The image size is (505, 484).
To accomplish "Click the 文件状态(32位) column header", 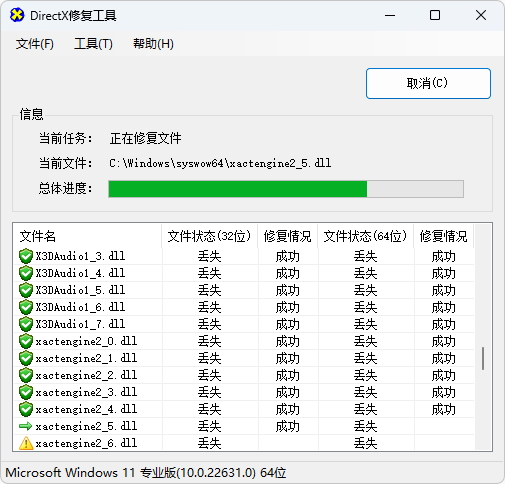I will click(209, 236).
